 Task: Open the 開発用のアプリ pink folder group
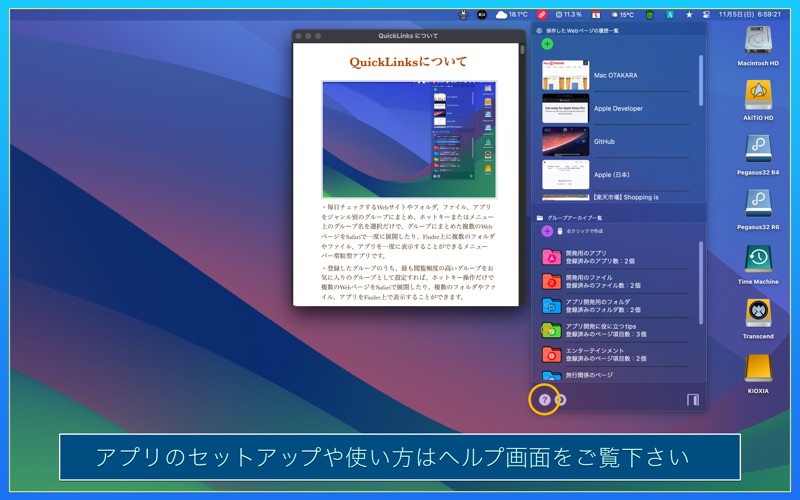coord(615,257)
